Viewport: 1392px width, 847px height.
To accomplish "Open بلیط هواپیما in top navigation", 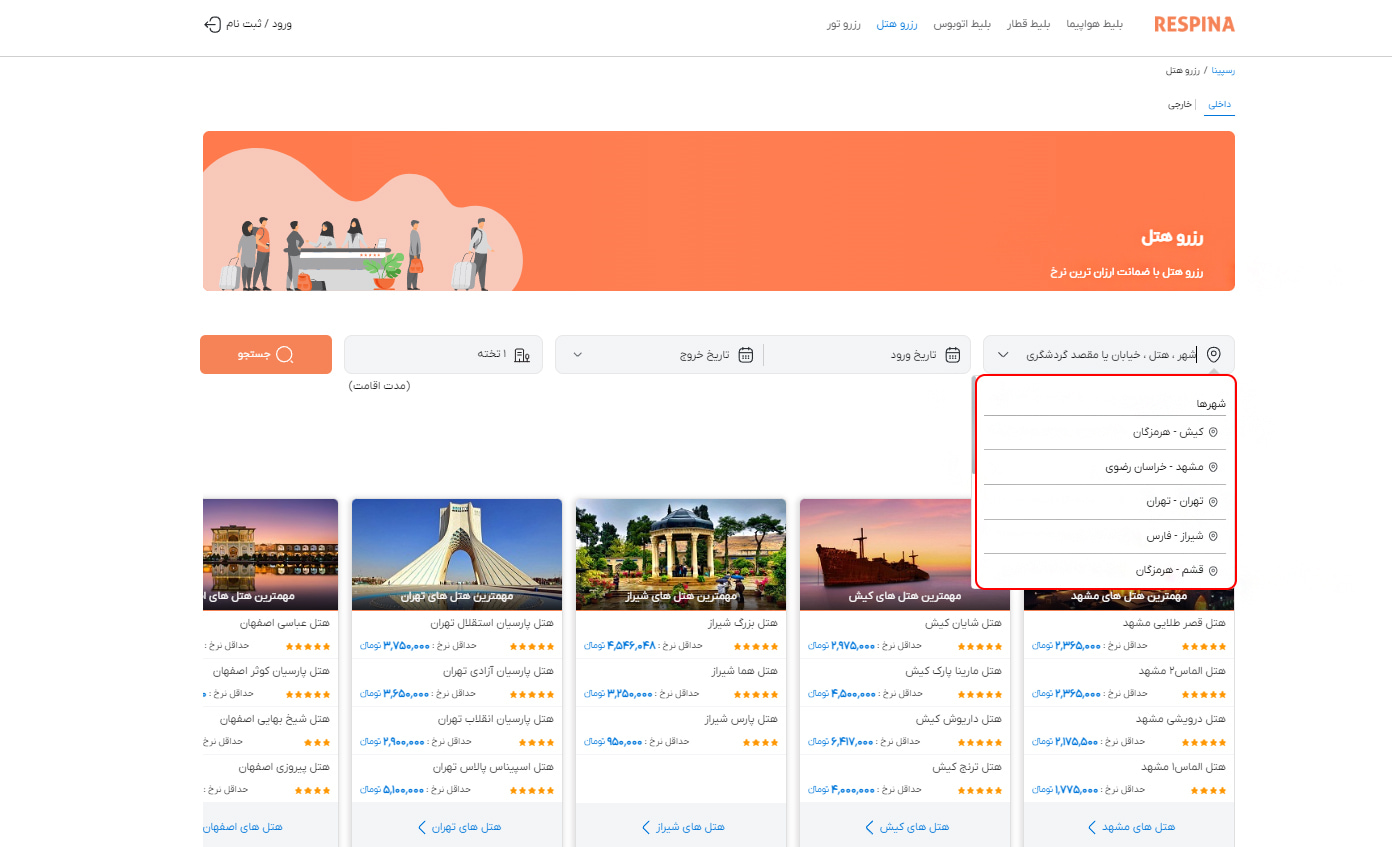I will 1095,24.
